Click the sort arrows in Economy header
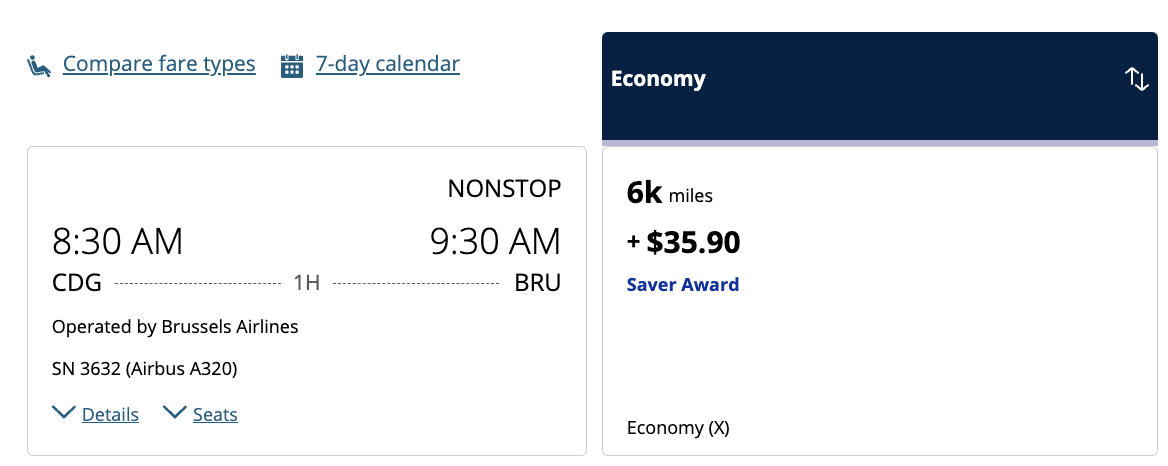The height and width of the screenshot is (466, 1168). pyautogui.click(x=1137, y=80)
